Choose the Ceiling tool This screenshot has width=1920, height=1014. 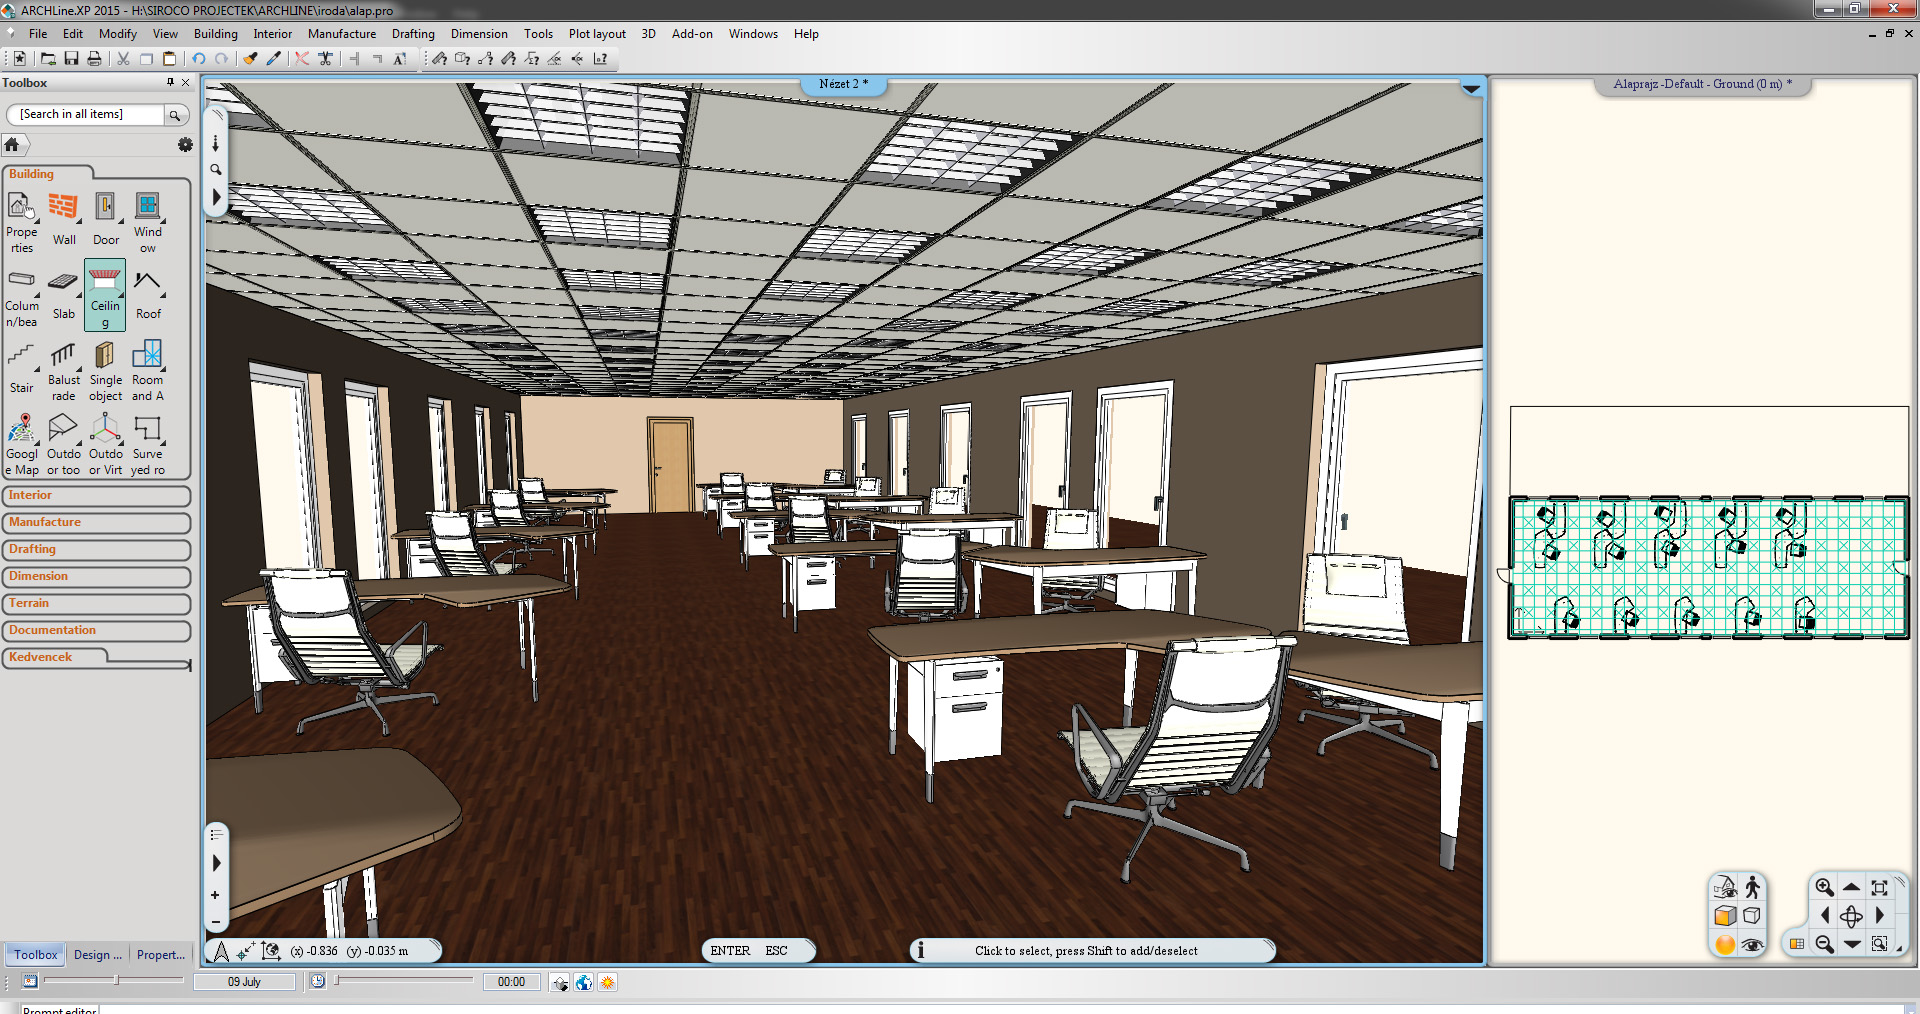coord(105,295)
